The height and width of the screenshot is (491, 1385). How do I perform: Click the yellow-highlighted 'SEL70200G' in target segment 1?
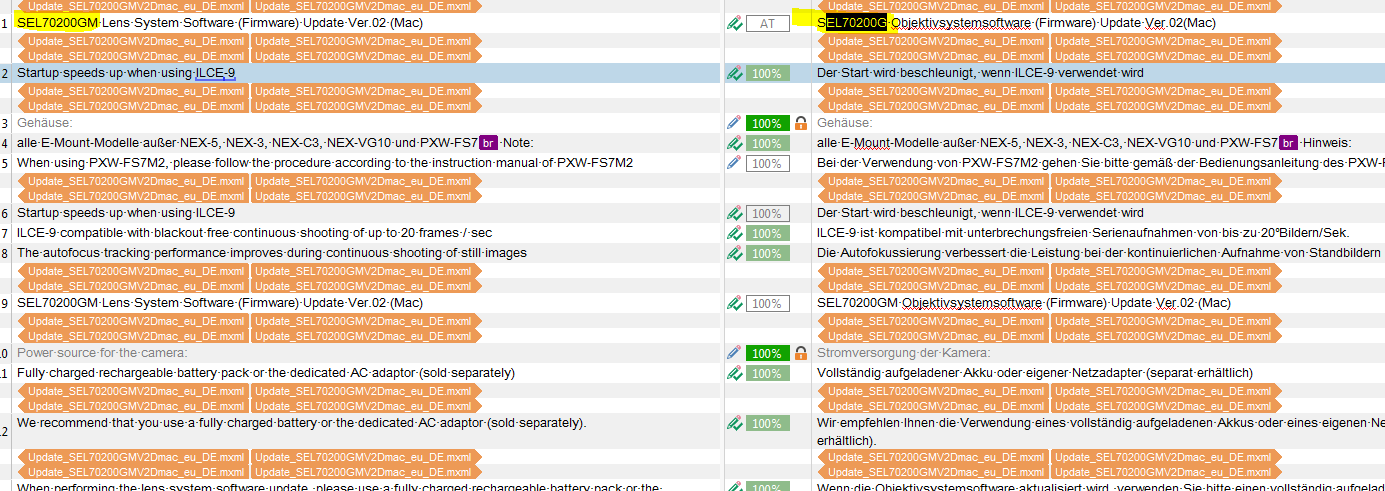click(x=851, y=23)
